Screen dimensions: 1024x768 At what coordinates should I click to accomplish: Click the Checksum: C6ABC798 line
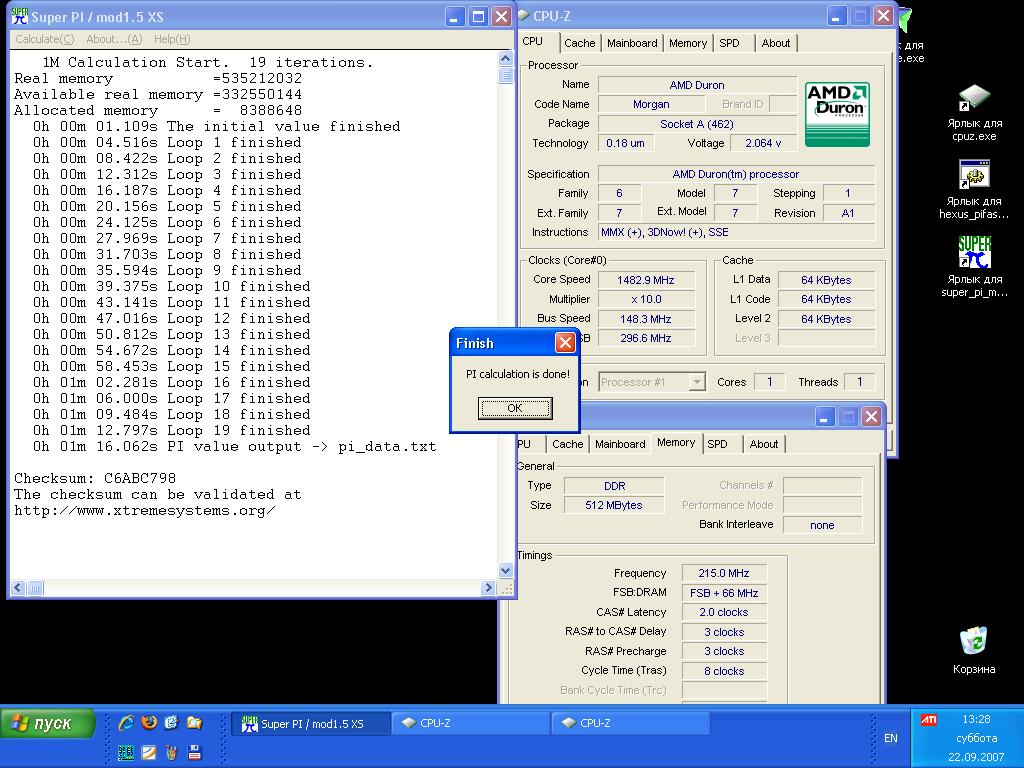[95, 478]
